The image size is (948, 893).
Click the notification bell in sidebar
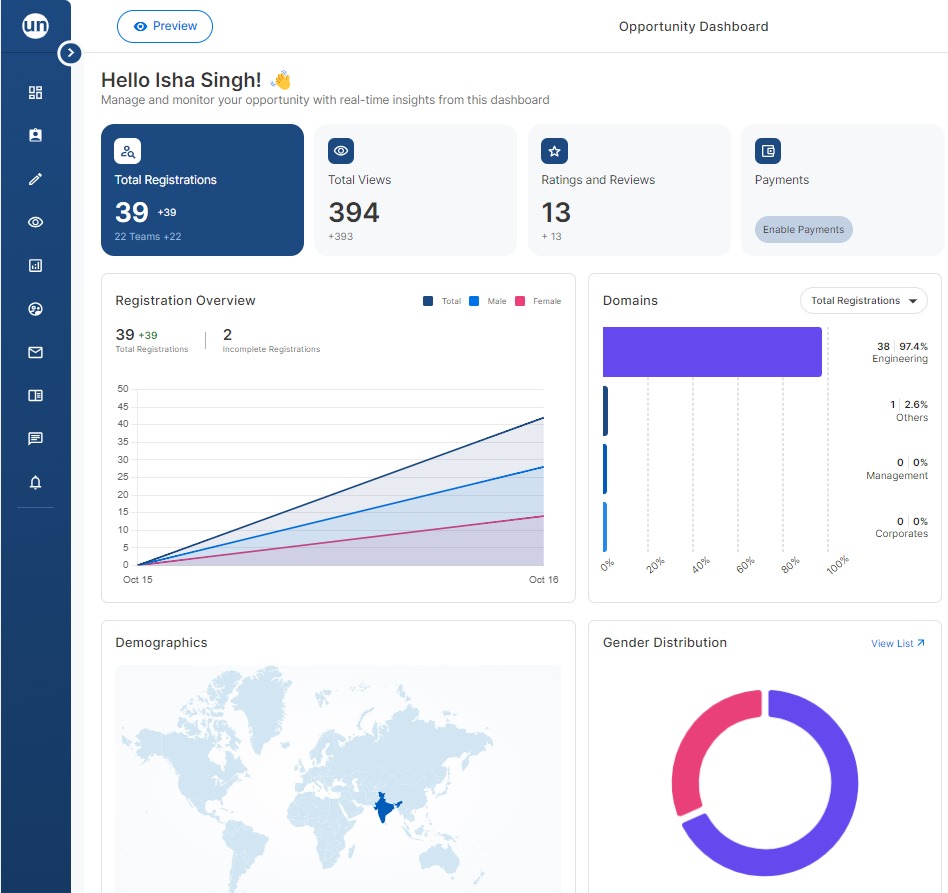(35, 482)
